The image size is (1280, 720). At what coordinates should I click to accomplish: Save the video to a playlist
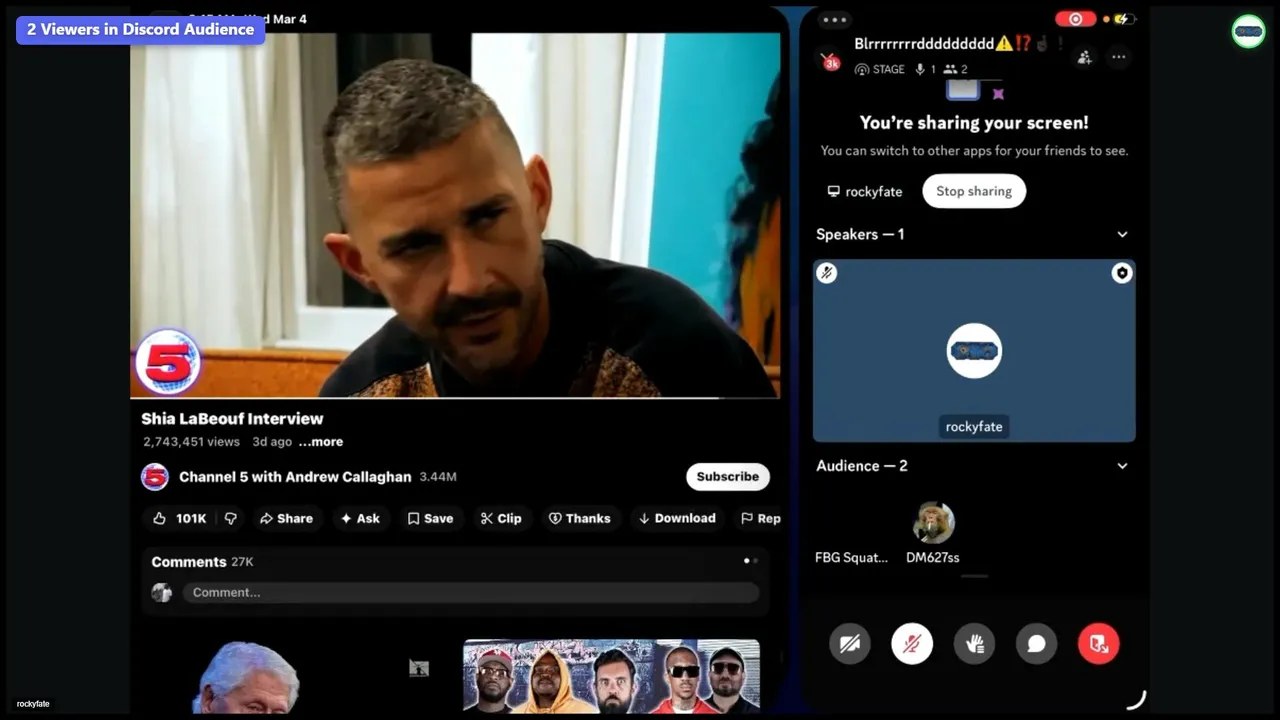pos(430,518)
